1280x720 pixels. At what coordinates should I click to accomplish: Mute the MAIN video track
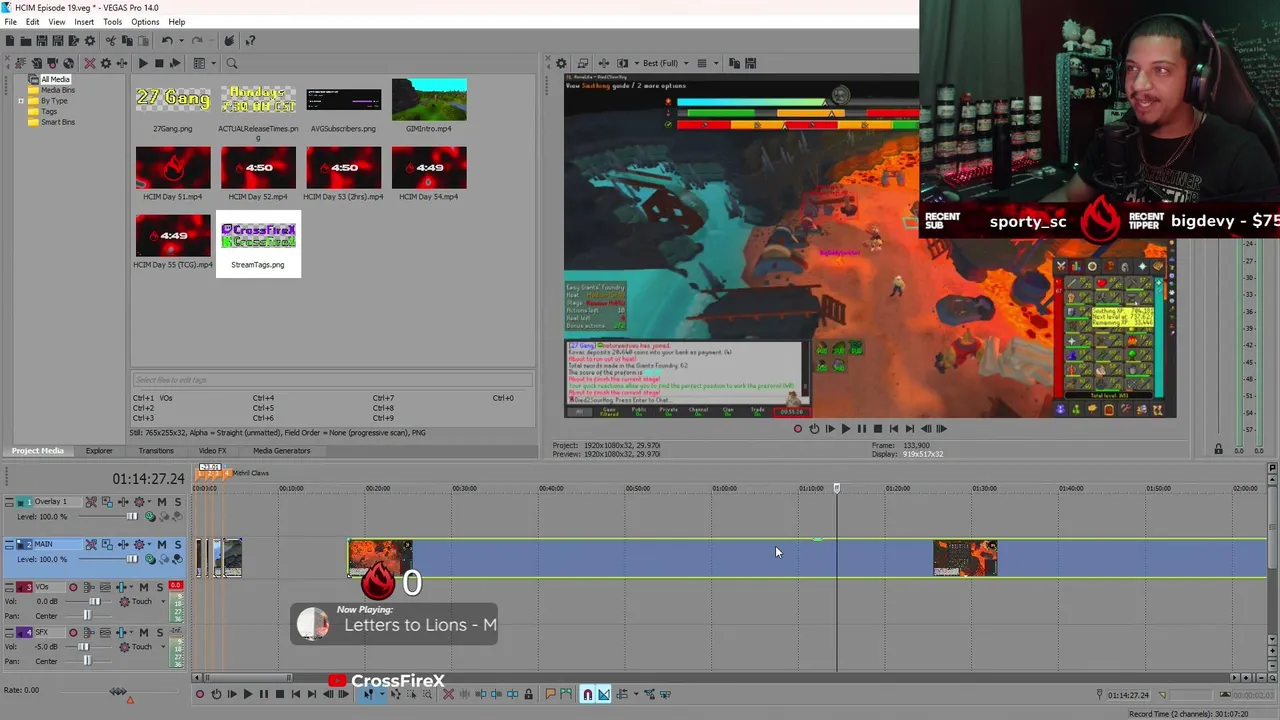click(x=161, y=545)
